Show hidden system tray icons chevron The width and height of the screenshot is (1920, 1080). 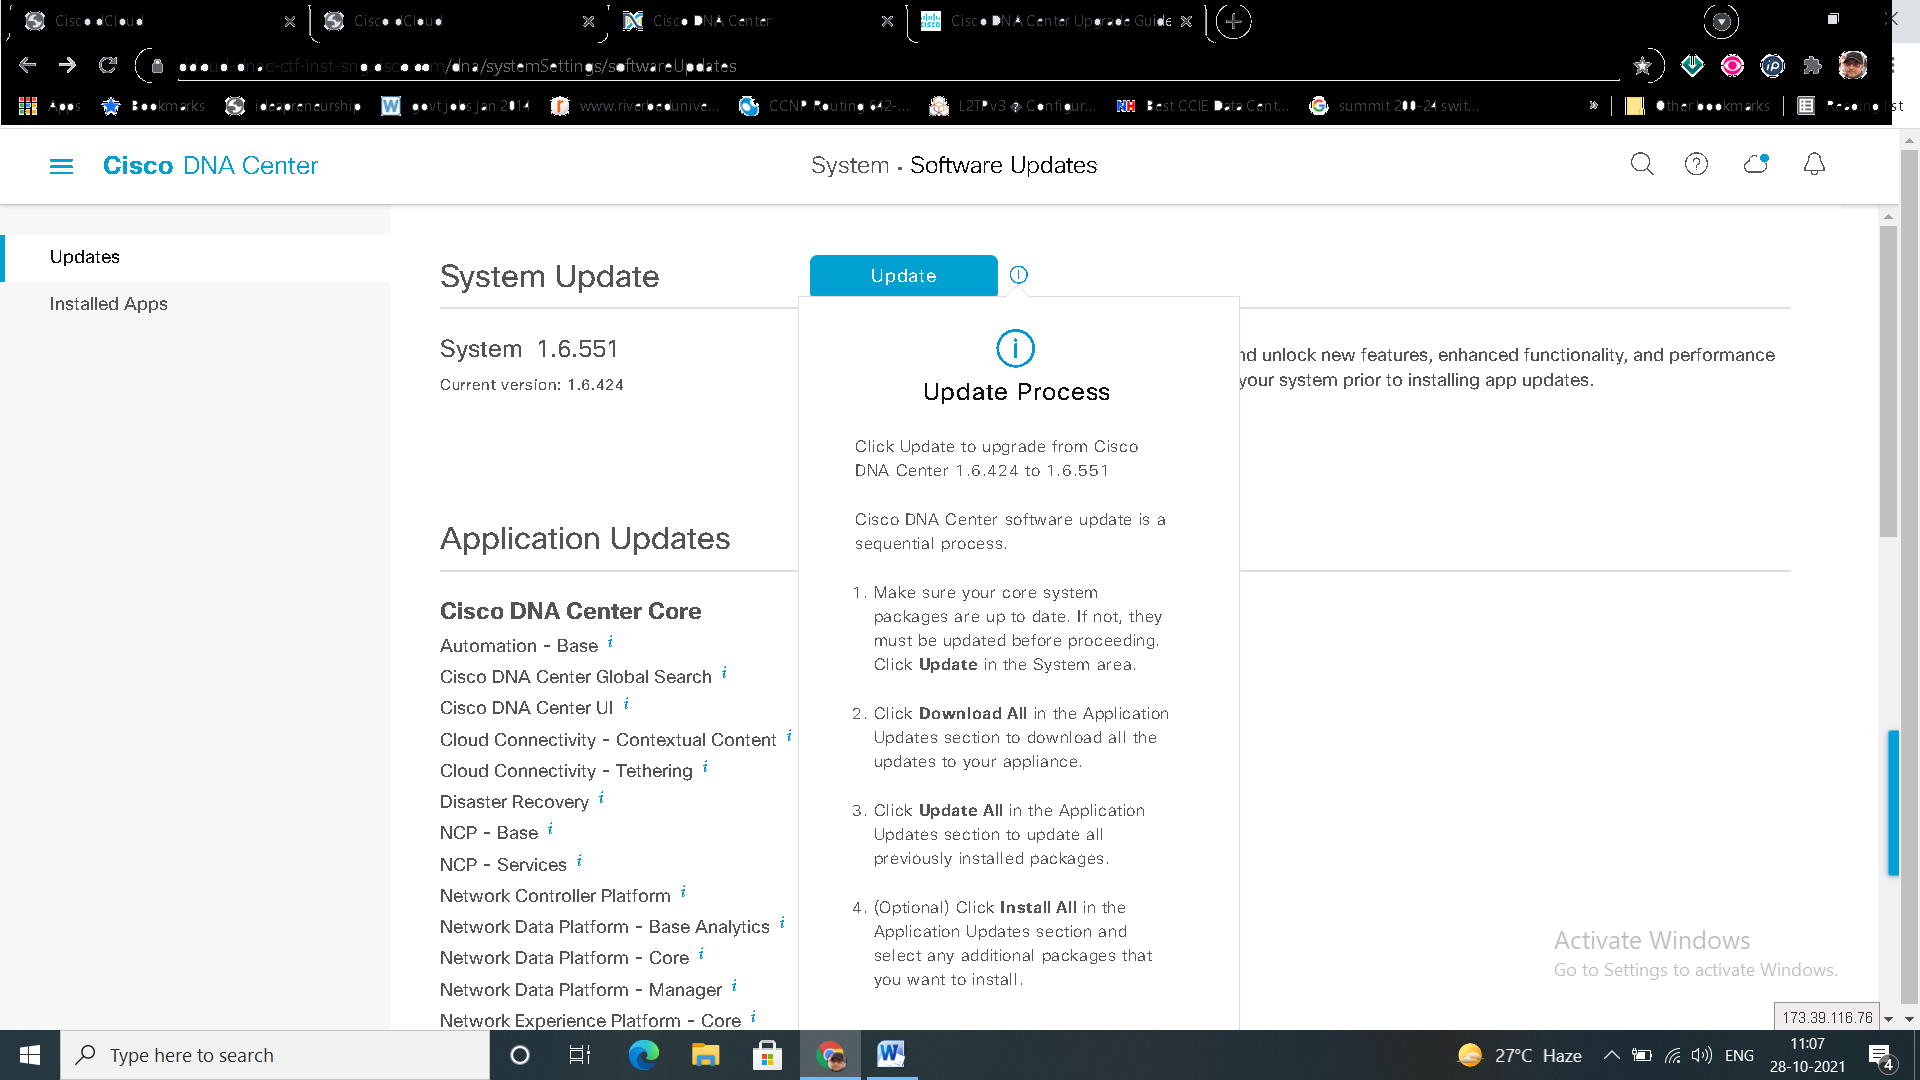click(x=1611, y=1055)
